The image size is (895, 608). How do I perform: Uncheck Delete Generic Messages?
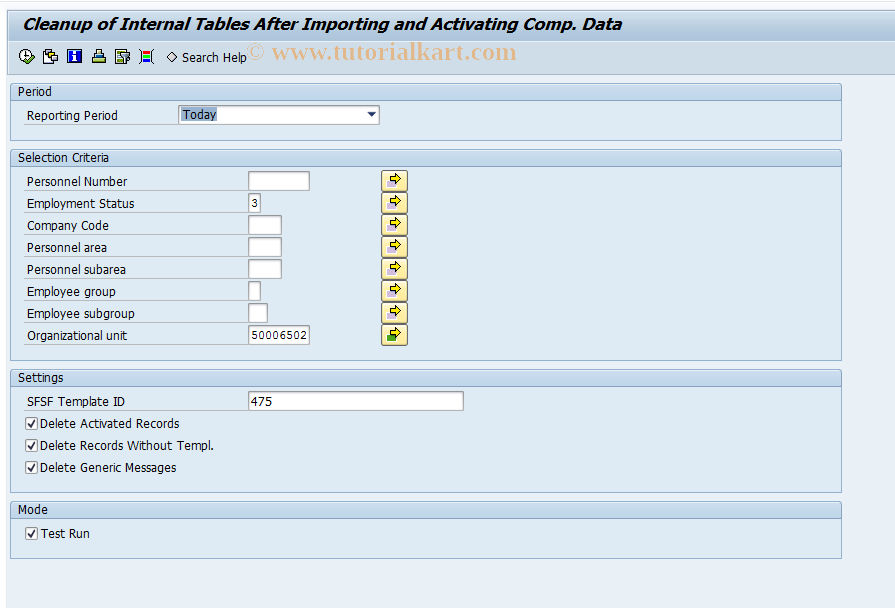coord(32,468)
